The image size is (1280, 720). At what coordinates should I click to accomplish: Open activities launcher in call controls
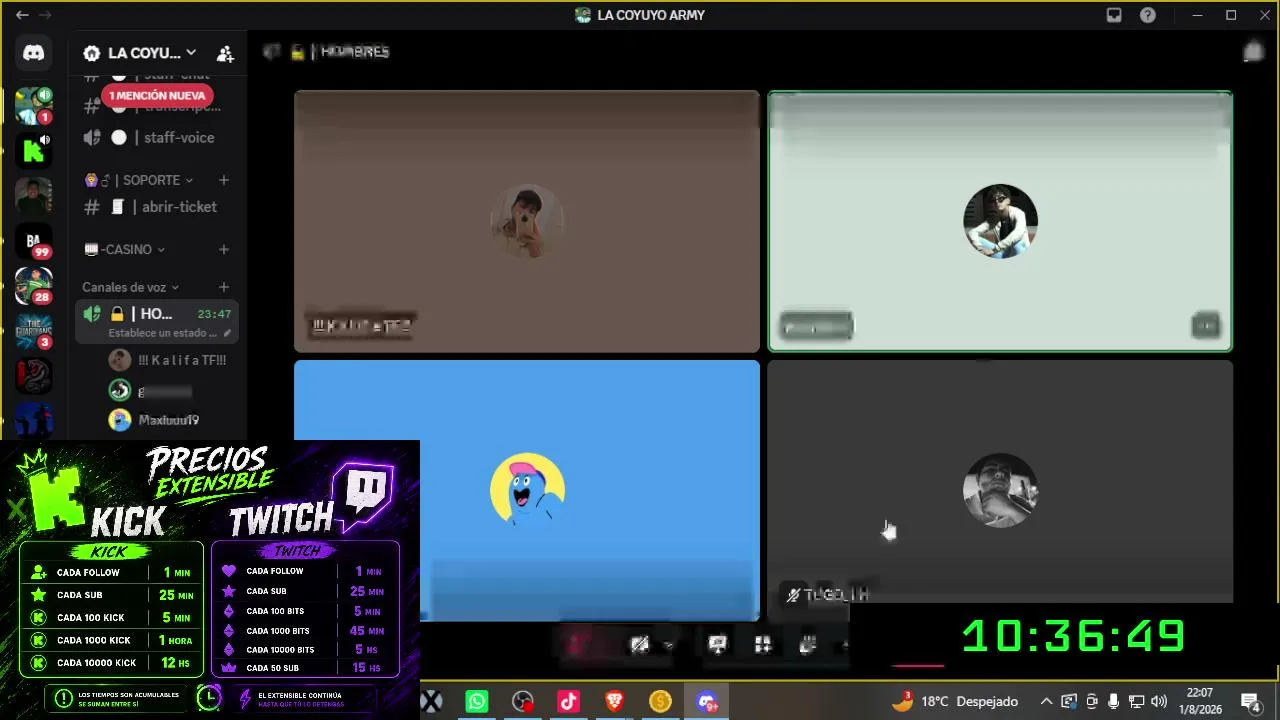[762, 645]
